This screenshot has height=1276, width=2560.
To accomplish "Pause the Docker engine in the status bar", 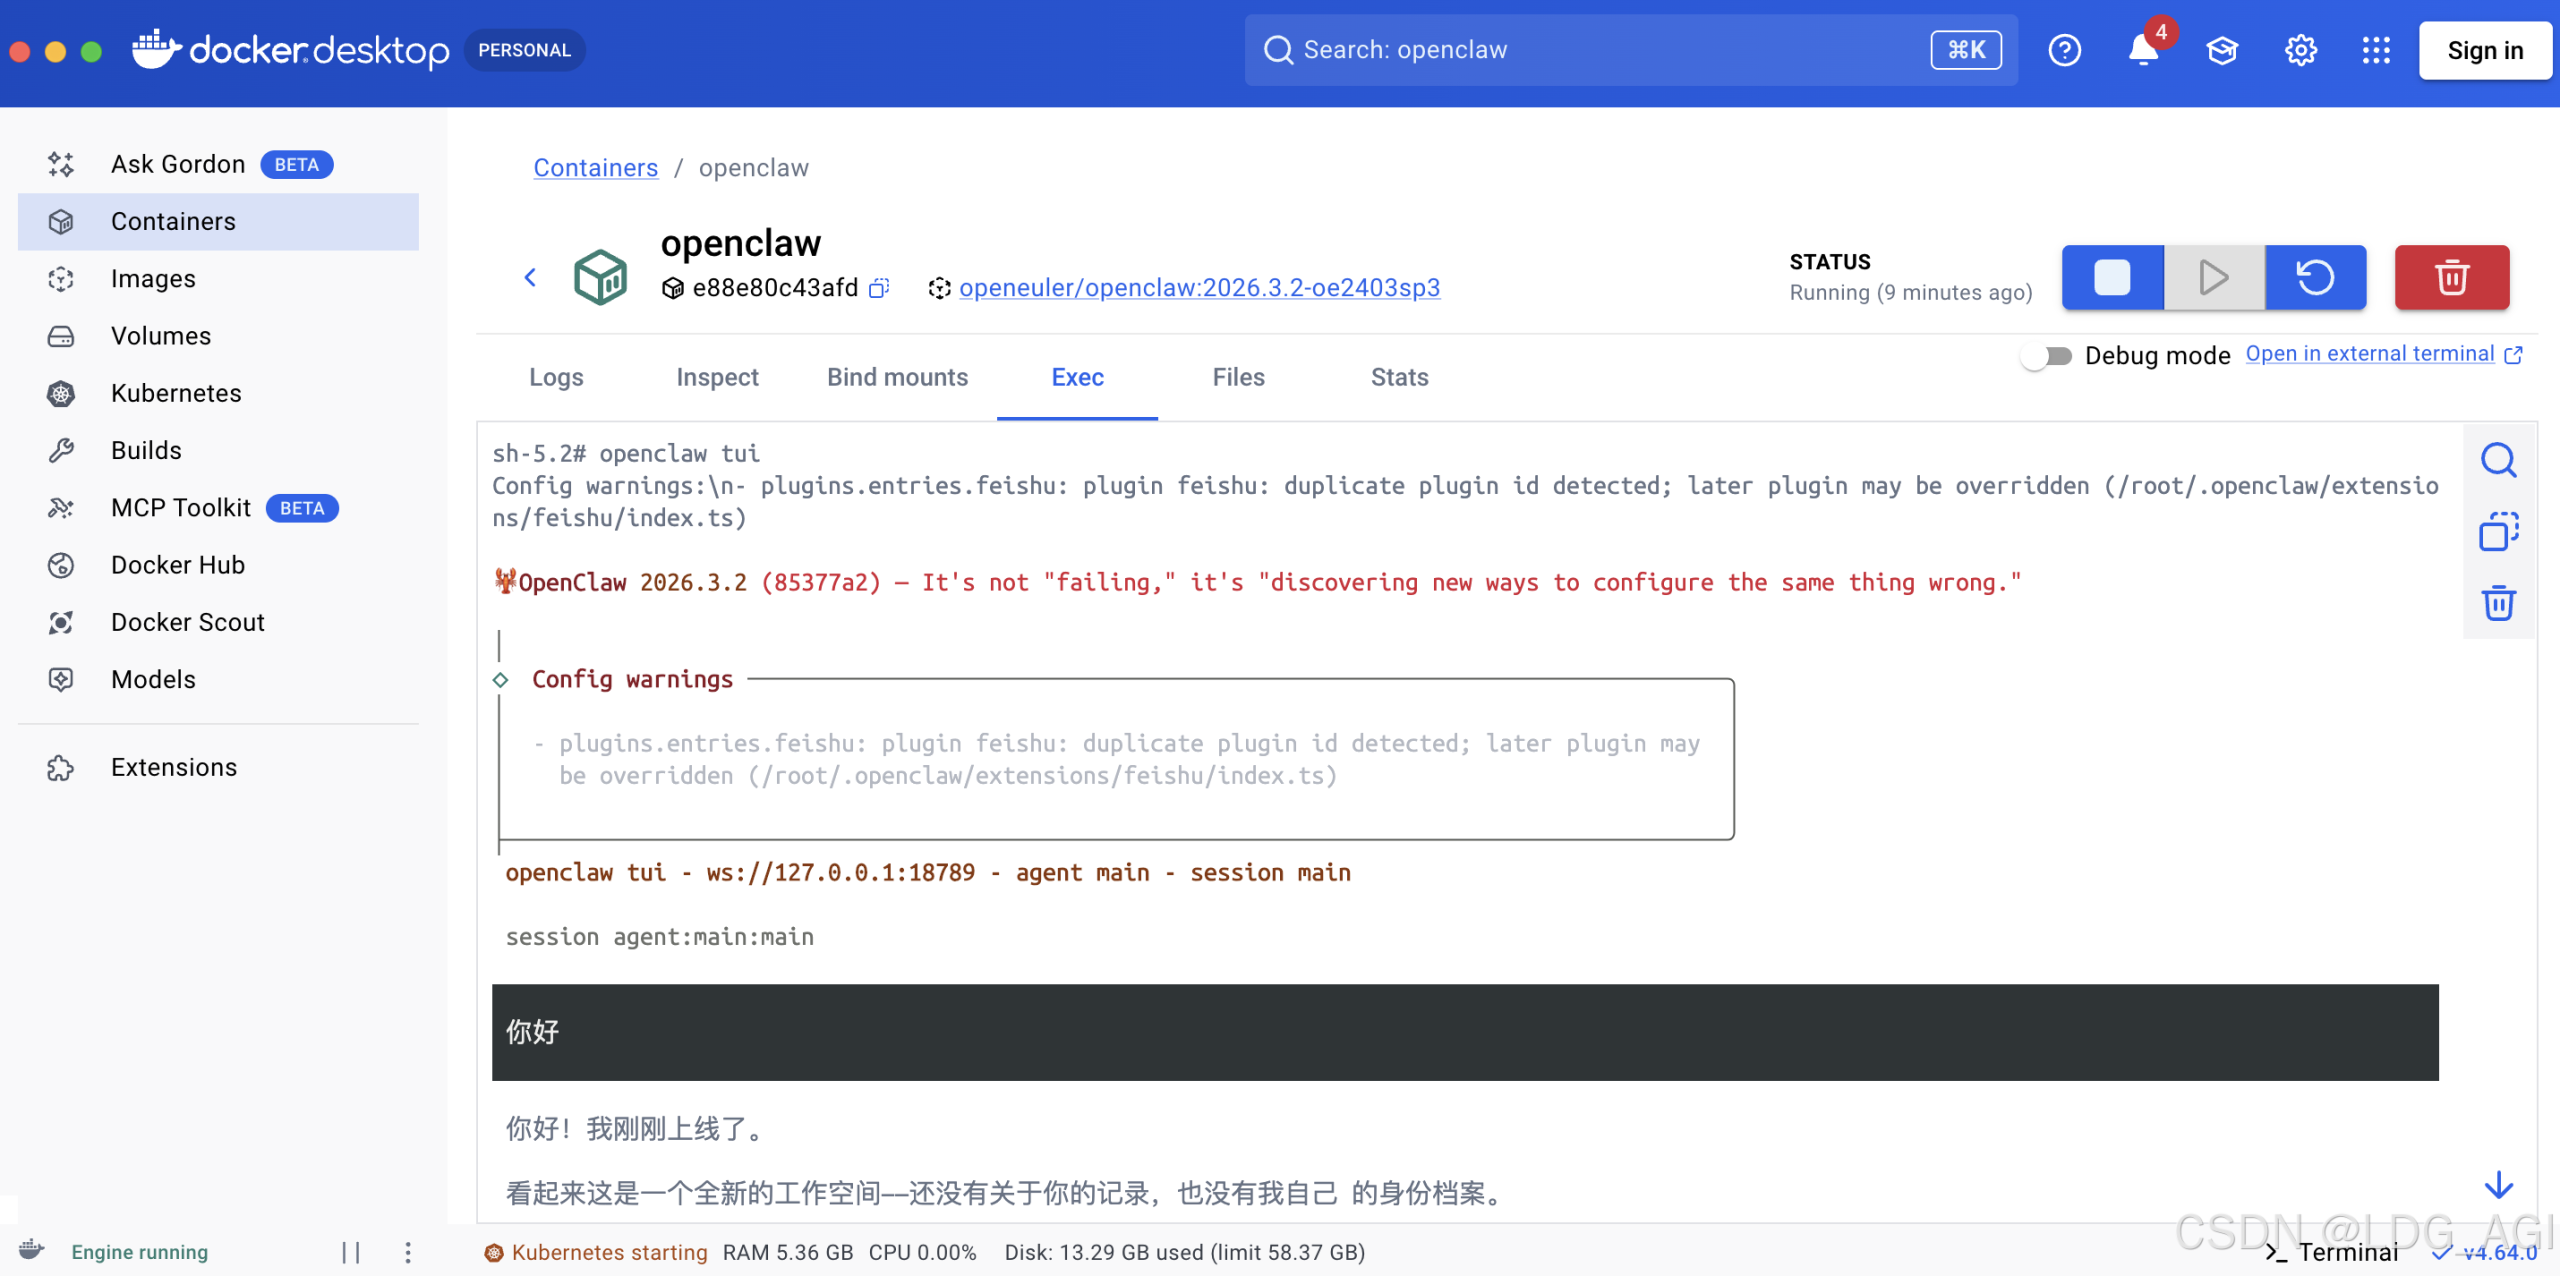I will click(x=352, y=1251).
